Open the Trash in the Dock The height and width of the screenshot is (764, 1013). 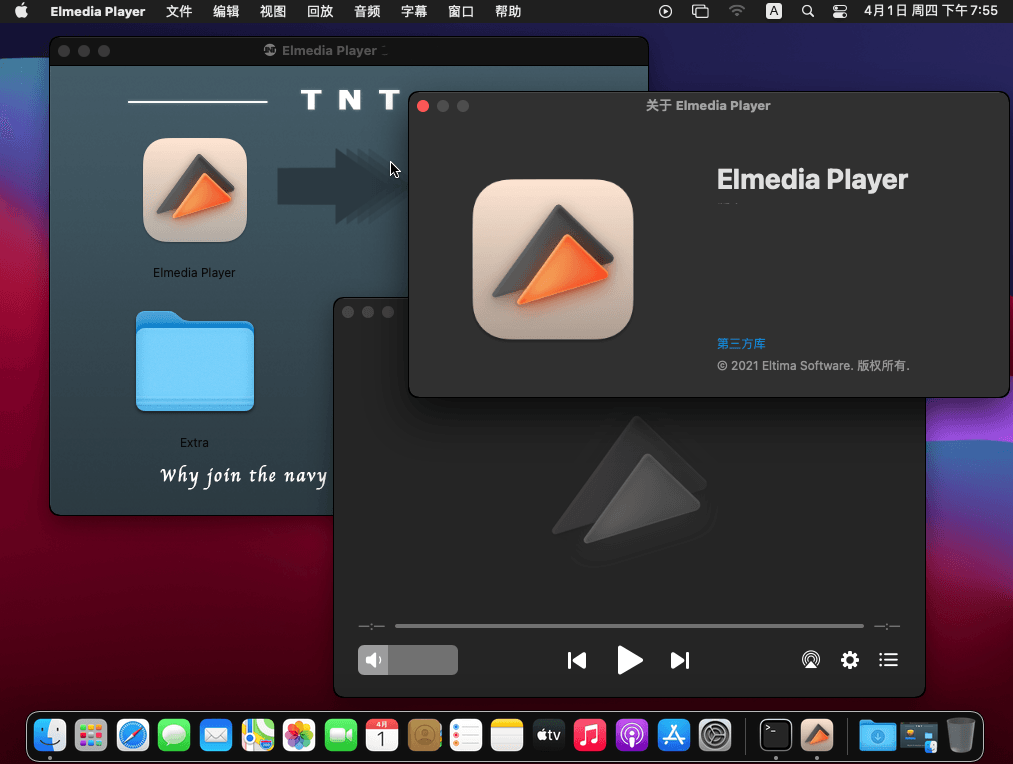[961, 735]
